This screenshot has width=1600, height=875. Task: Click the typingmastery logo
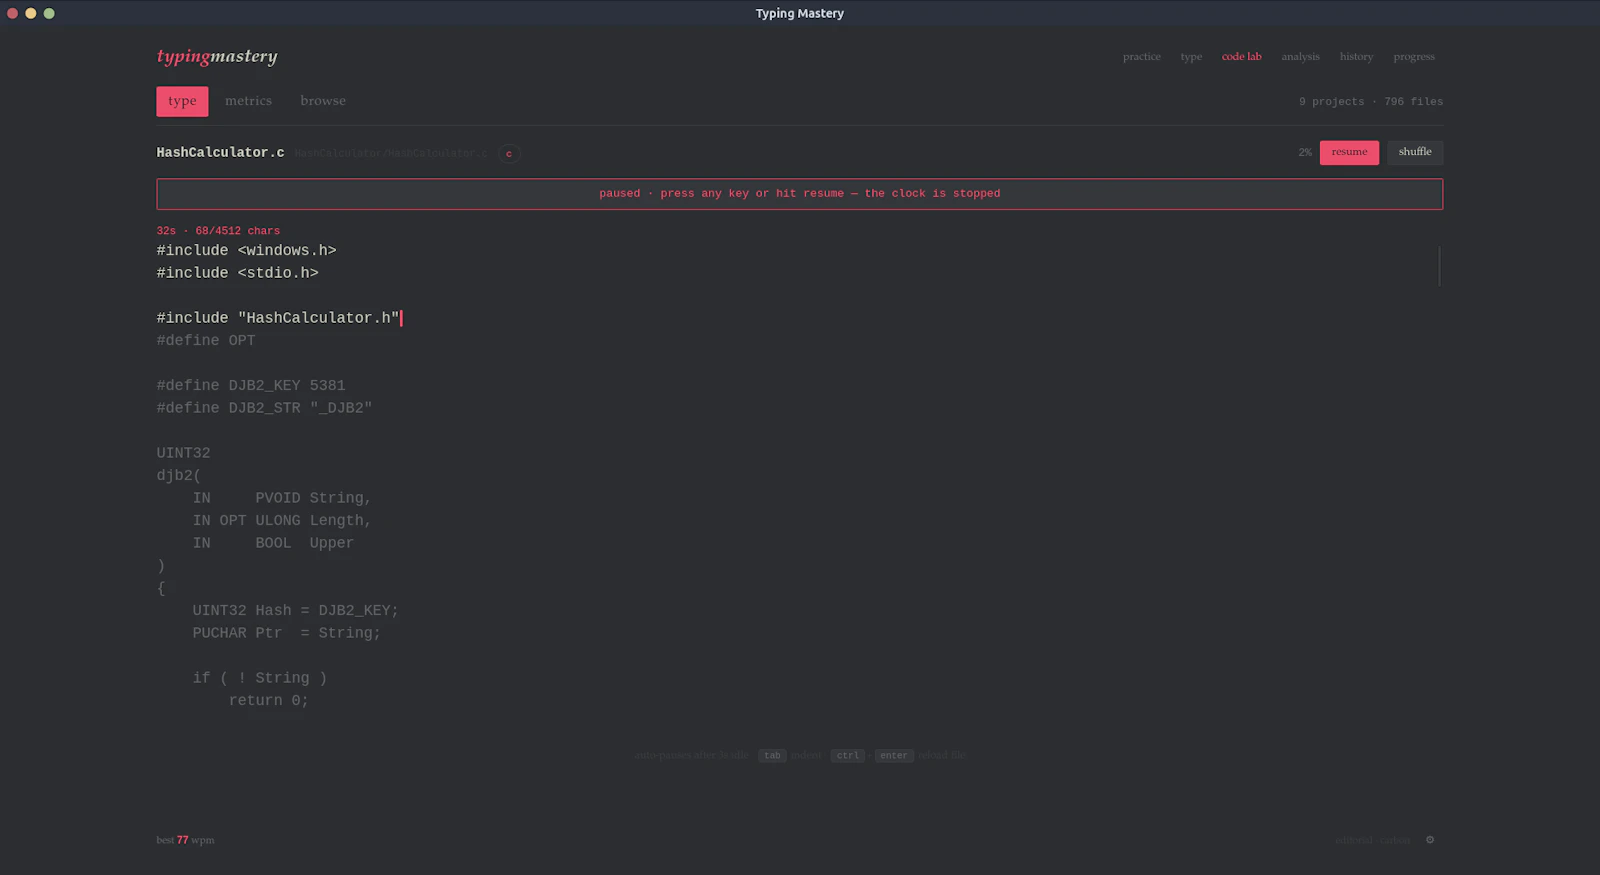[x=217, y=56]
